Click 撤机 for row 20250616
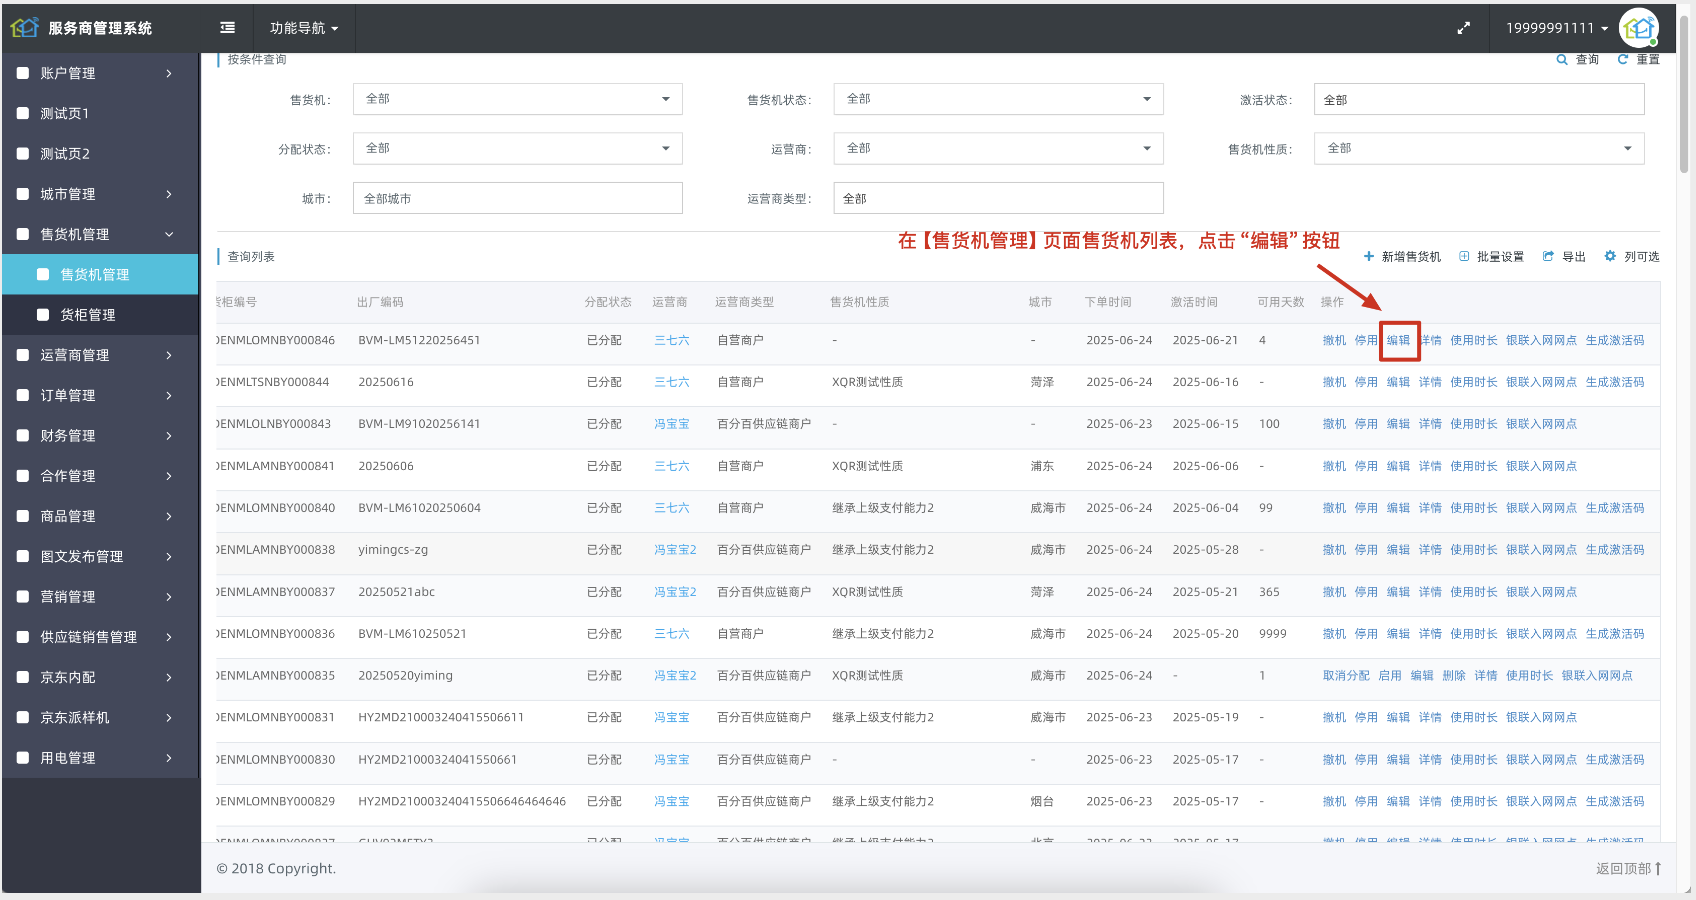 pyautogui.click(x=1334, y=382)
